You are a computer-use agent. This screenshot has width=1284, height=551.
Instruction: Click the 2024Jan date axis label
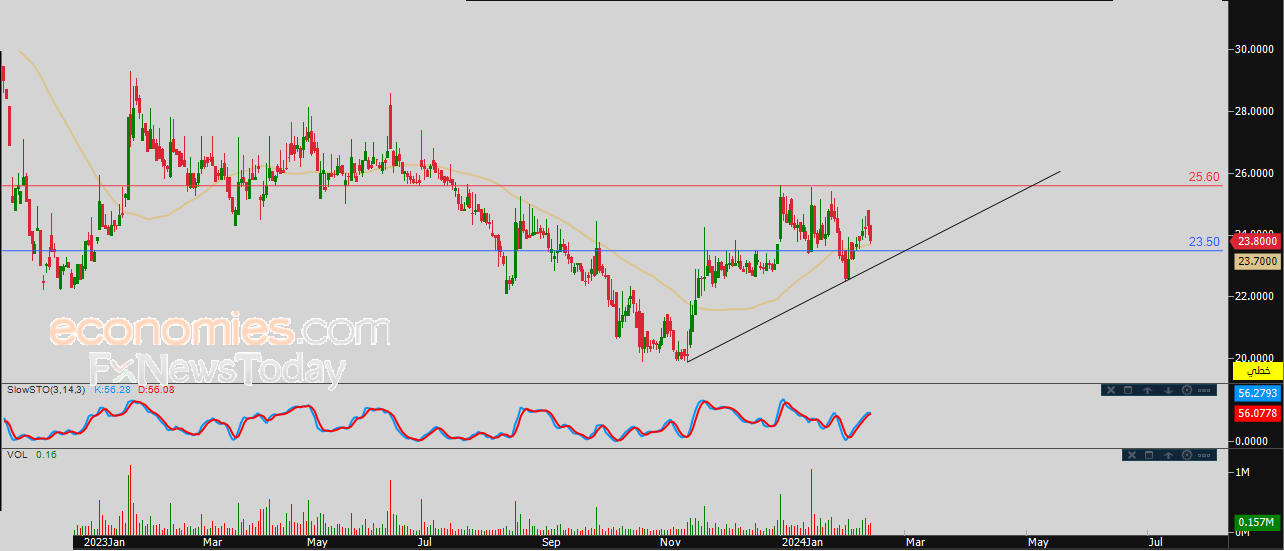click(802, 542)
